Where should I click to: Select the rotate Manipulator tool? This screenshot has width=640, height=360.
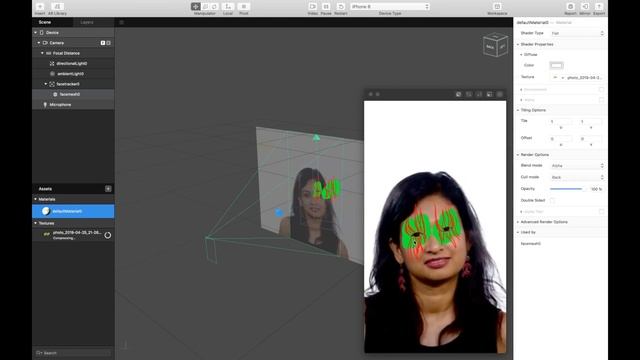coord(214,7)
